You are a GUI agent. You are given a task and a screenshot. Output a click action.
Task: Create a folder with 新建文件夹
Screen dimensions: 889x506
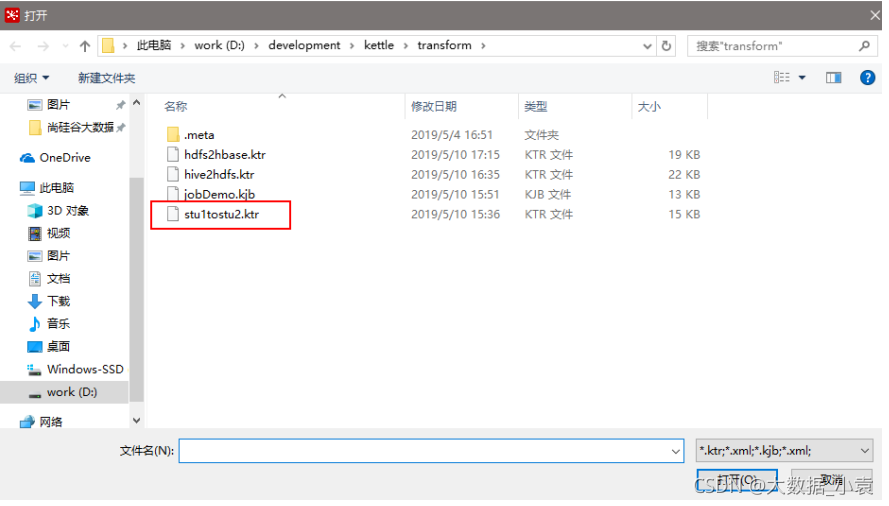pyautogui.click(x=107, y=78)
